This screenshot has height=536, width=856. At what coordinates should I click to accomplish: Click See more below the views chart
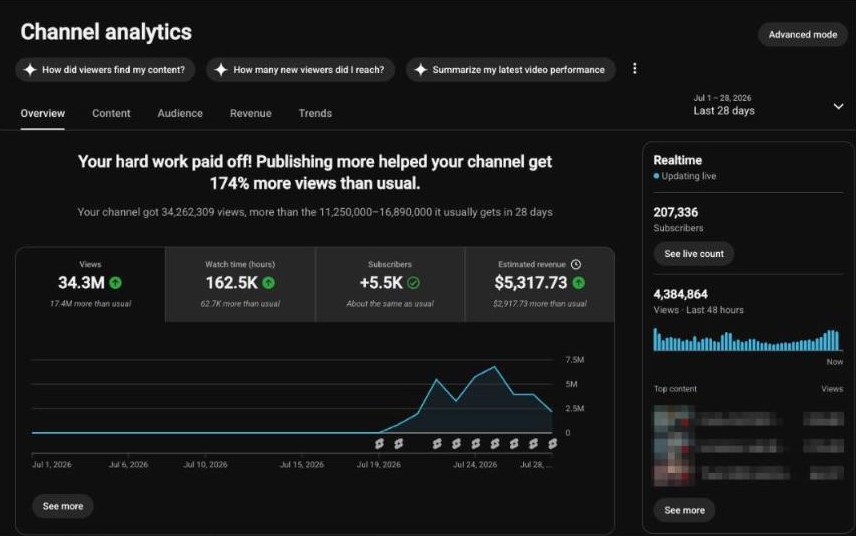(63, 507)
